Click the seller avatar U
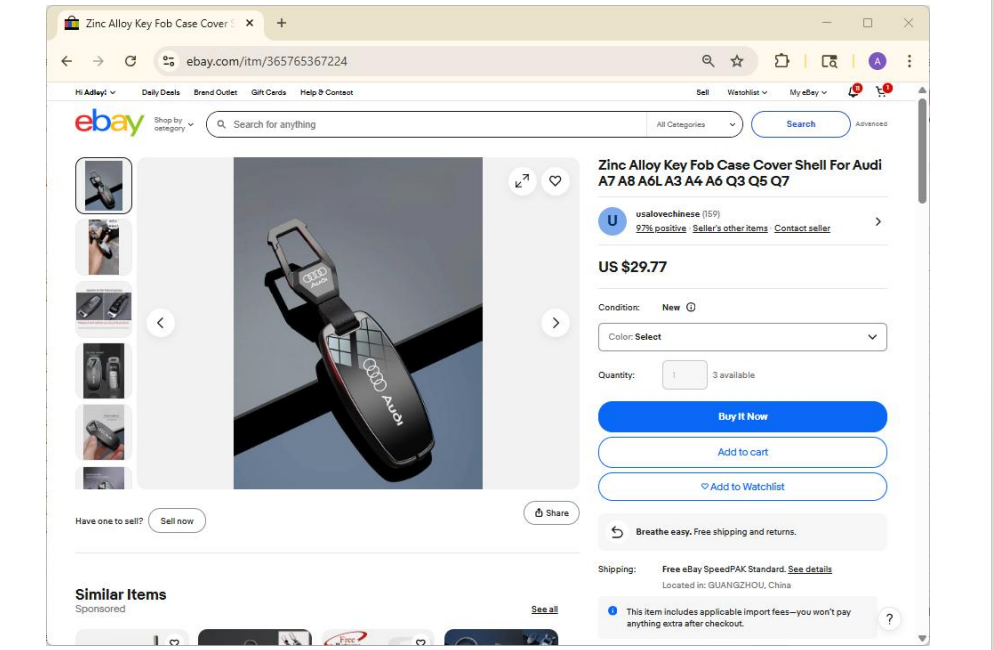The width and height of the screenshot is (993, 650). 612,221
